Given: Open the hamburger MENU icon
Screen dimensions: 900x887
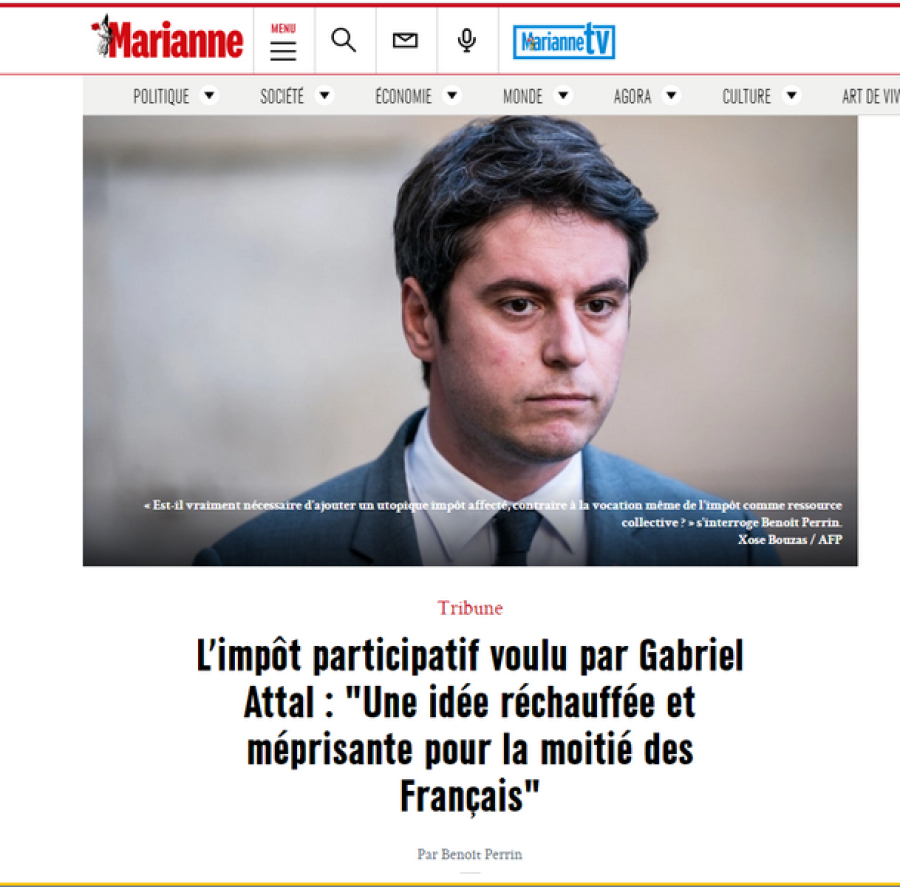Looking at the screenshot, I should coord(283,42).
